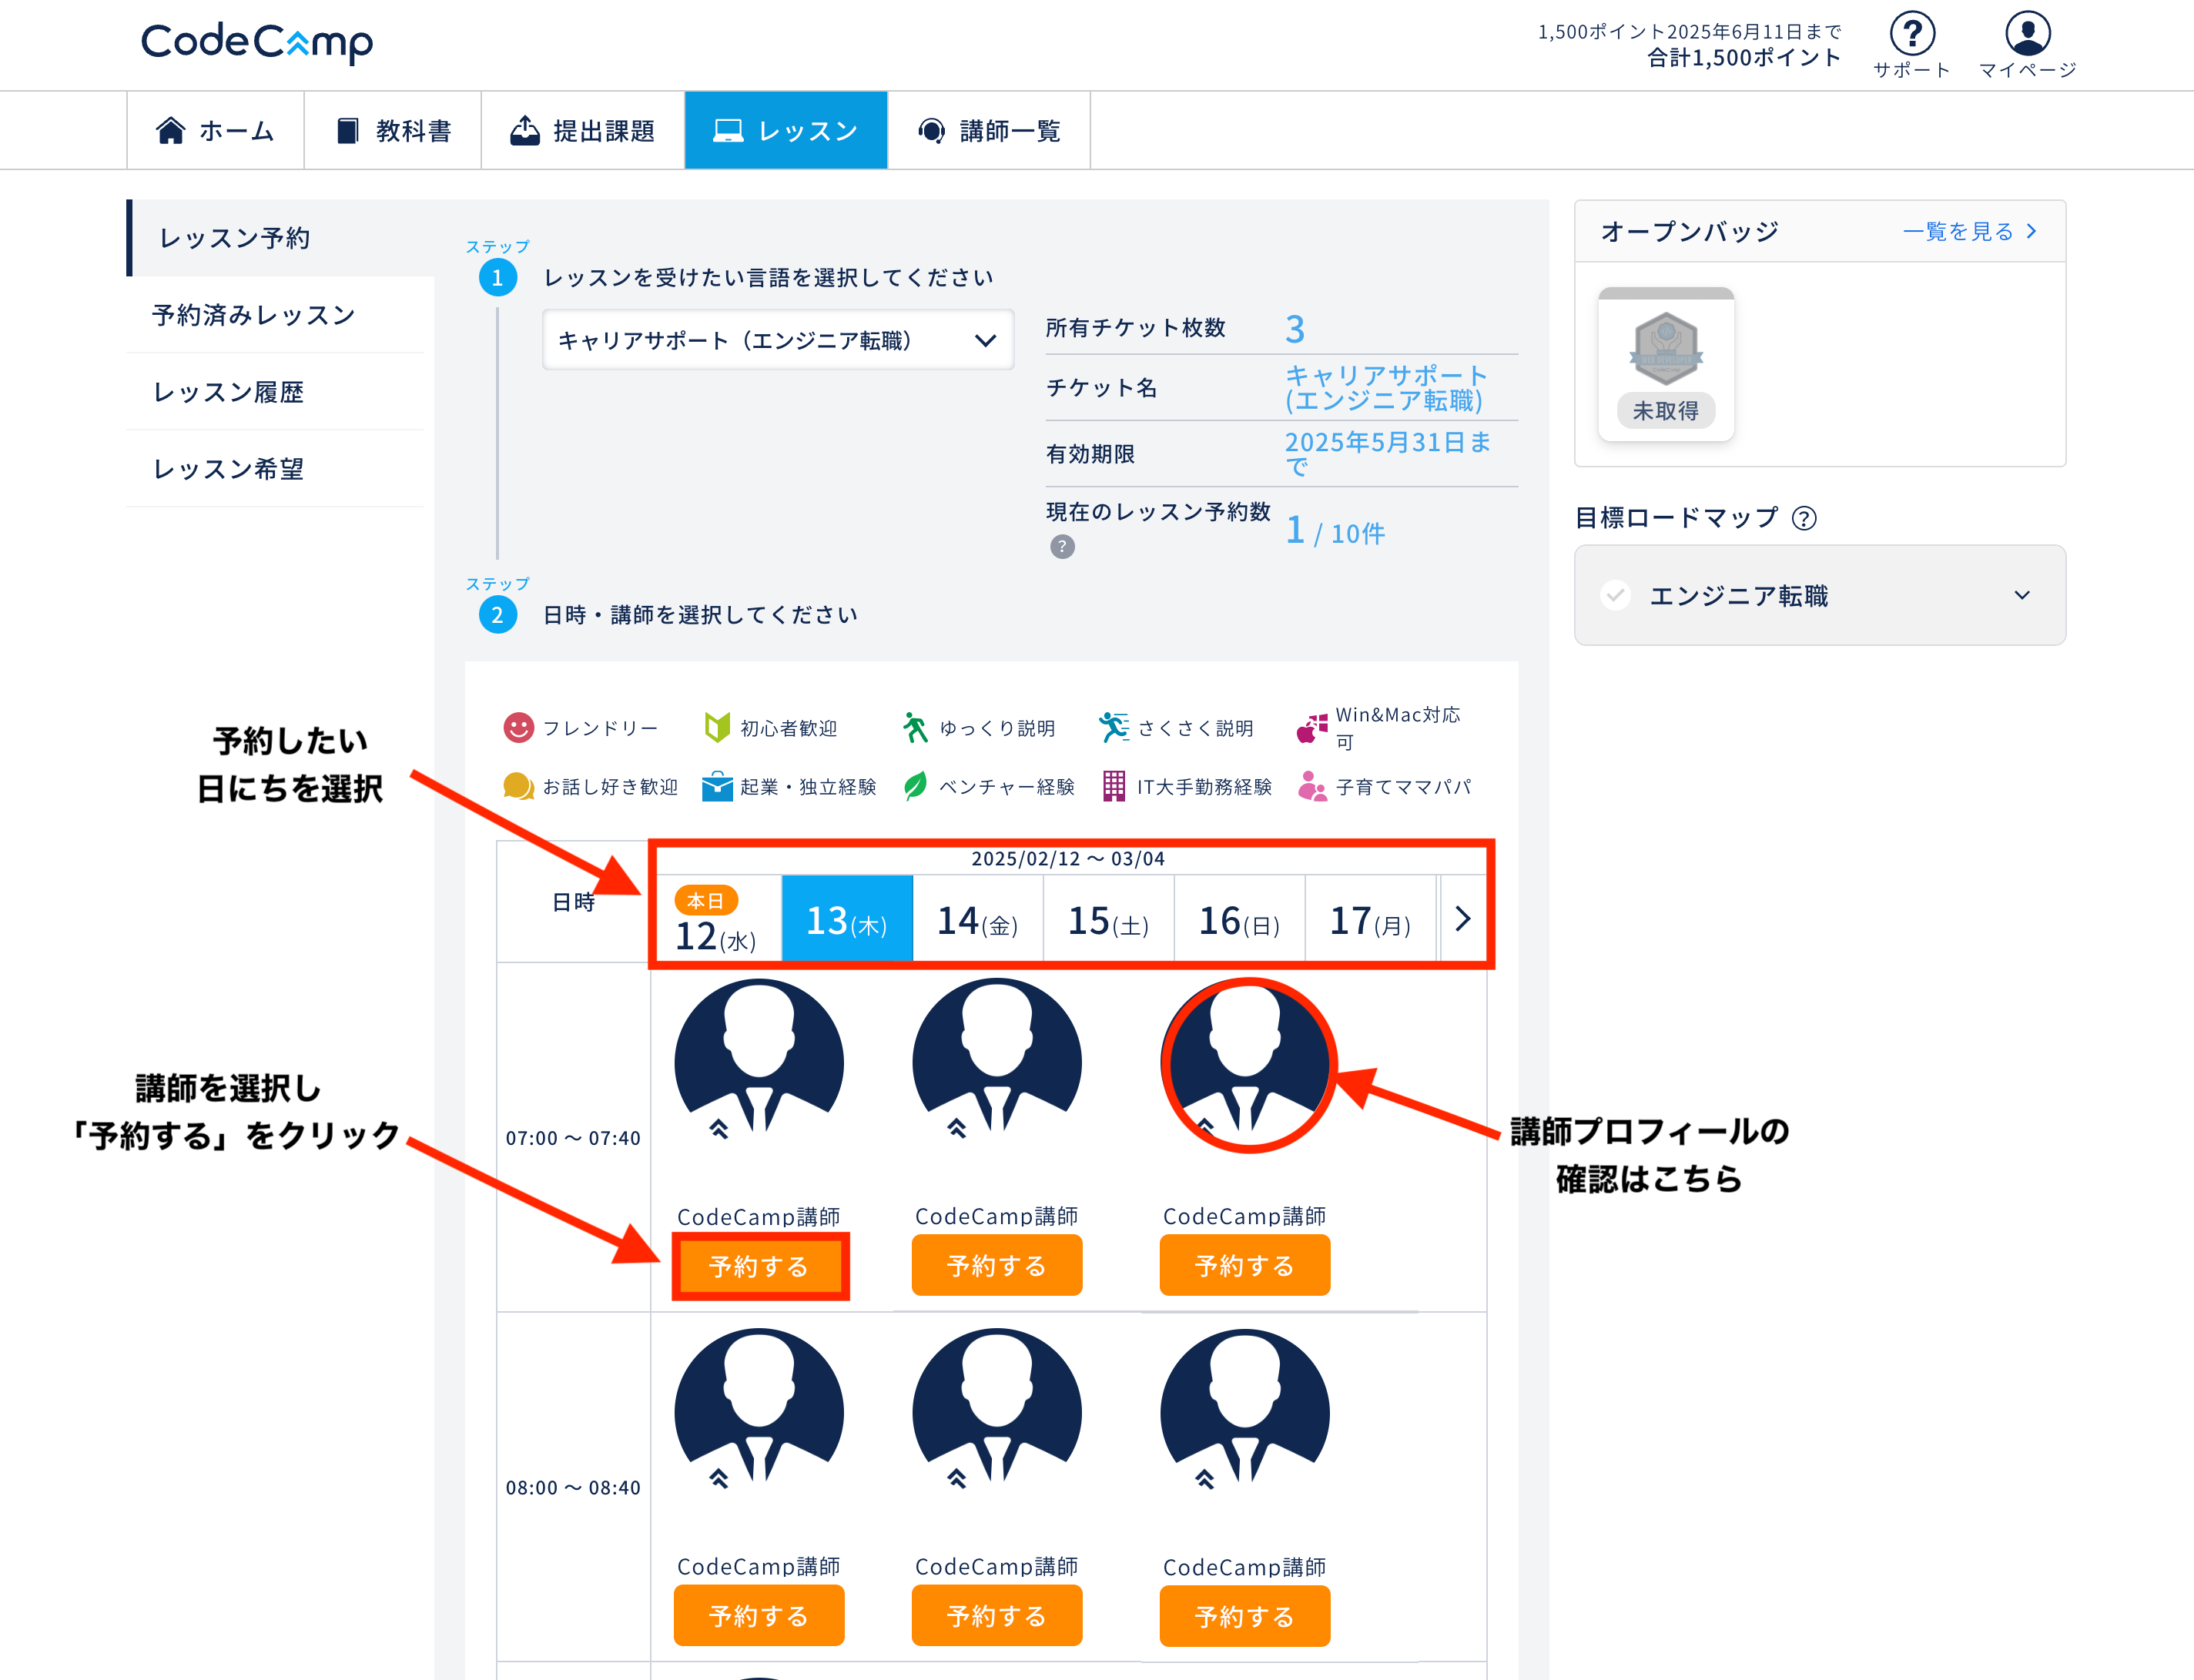Click help icon beside 目標ロードマップ
Image resolution: width=2194 pixels, height=1680 pixels.
(1804, 518)
